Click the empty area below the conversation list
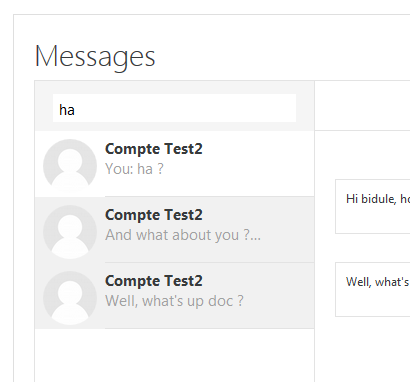This screenshot has height=382, width=410. [174, 355]
